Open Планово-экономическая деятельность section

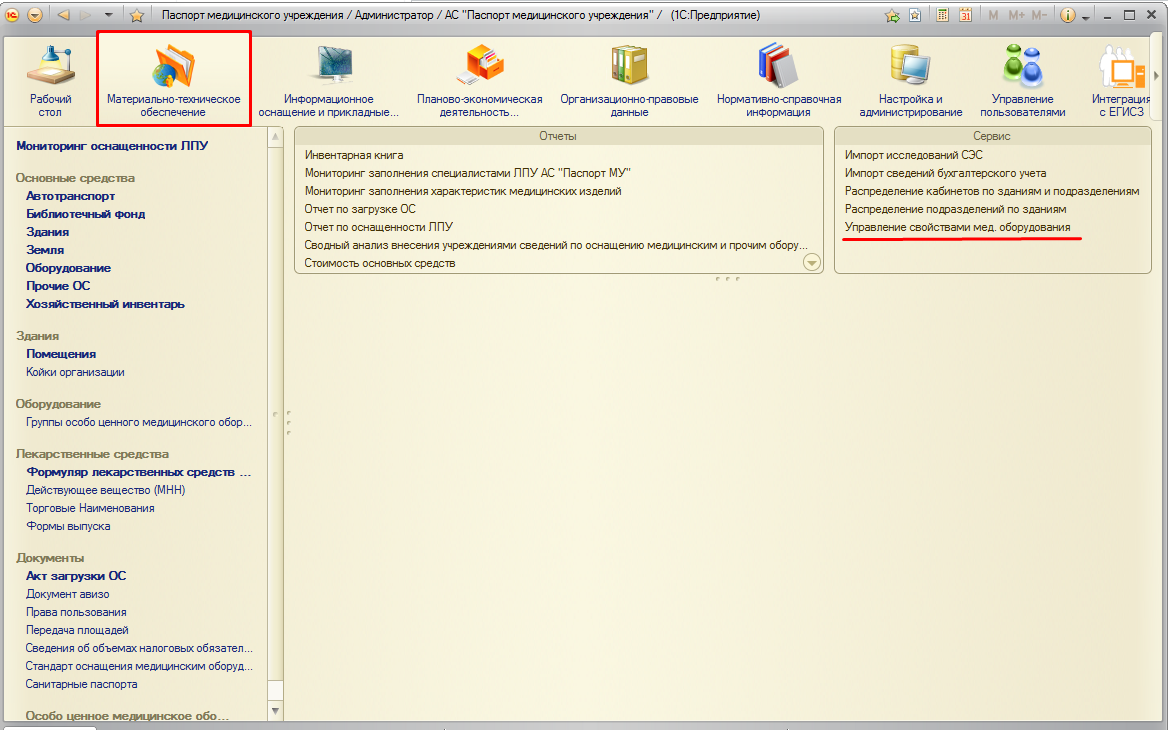pos(479,78)
